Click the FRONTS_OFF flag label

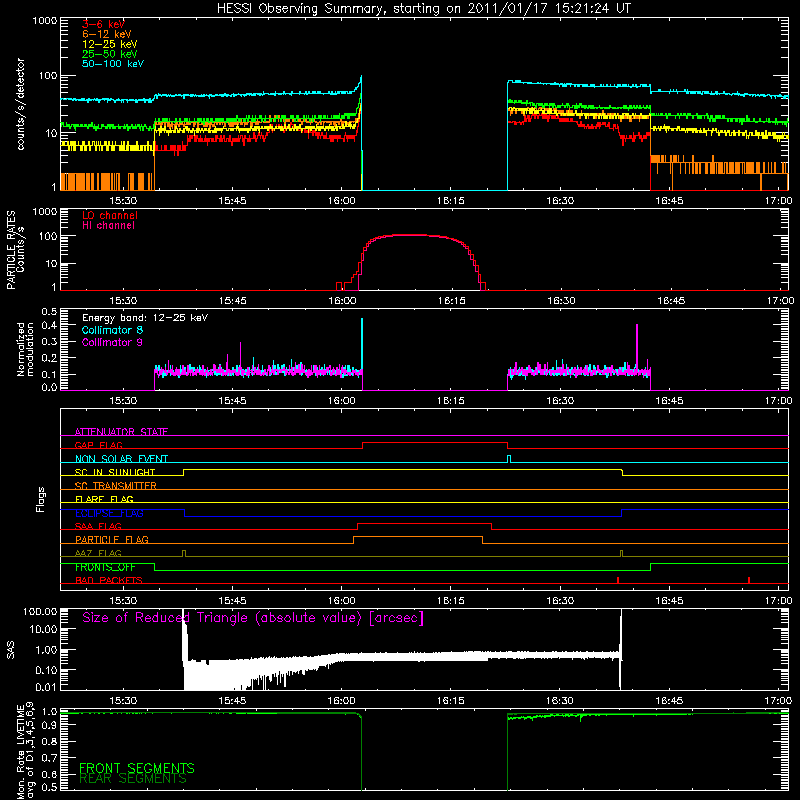click(x=105, y=567)
